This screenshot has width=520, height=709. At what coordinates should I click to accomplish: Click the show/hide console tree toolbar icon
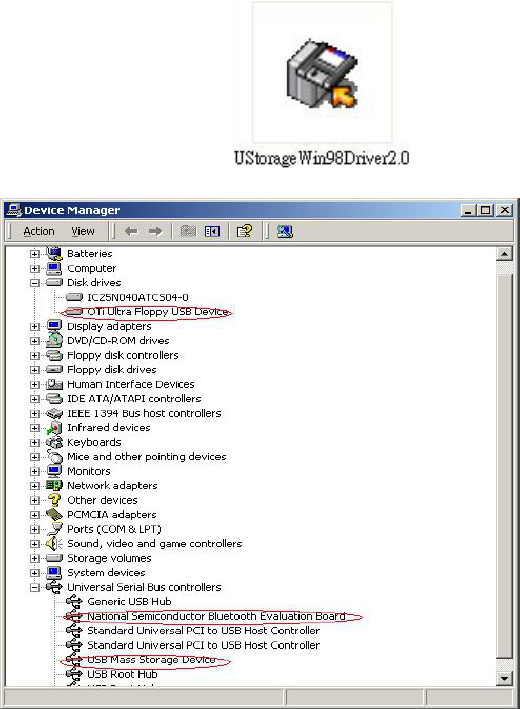click(212, 232)
